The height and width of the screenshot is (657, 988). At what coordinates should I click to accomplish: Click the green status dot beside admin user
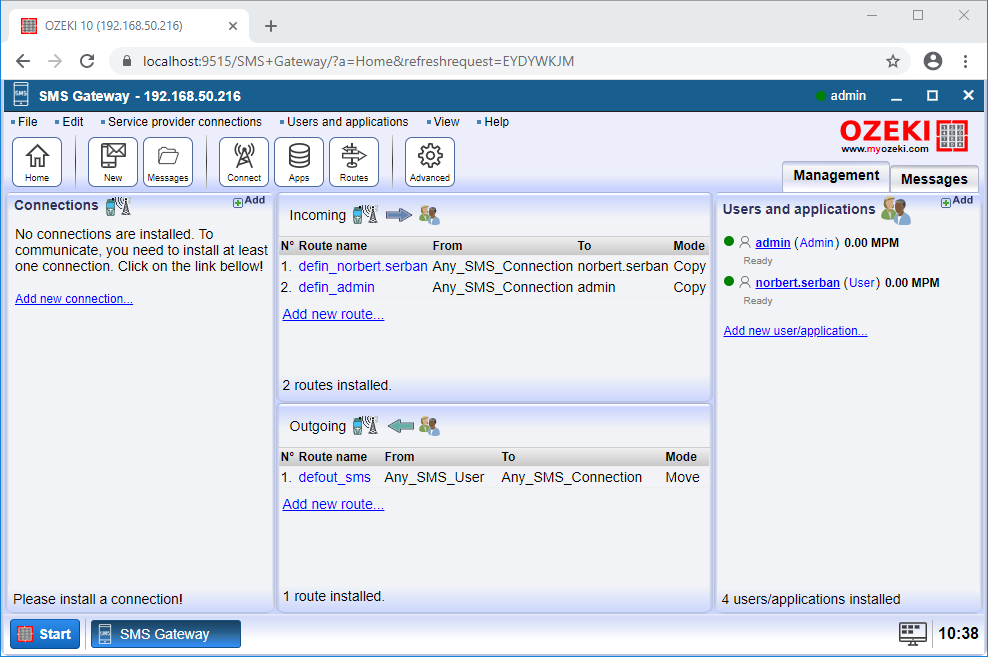[x=729, y=241]
